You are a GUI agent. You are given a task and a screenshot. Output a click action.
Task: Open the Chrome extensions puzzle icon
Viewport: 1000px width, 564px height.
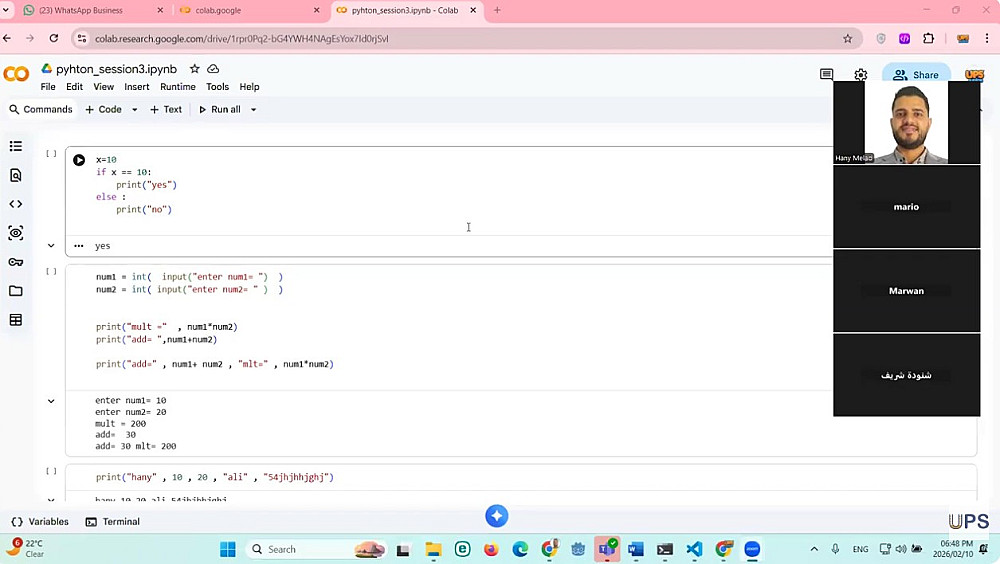pyautogui.click(x=929, y=38)
